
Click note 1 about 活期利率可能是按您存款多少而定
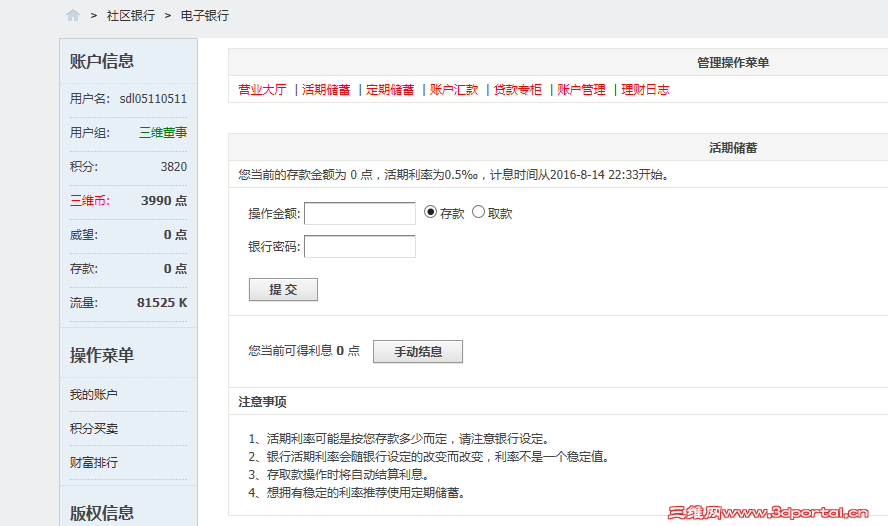(400, 439)
